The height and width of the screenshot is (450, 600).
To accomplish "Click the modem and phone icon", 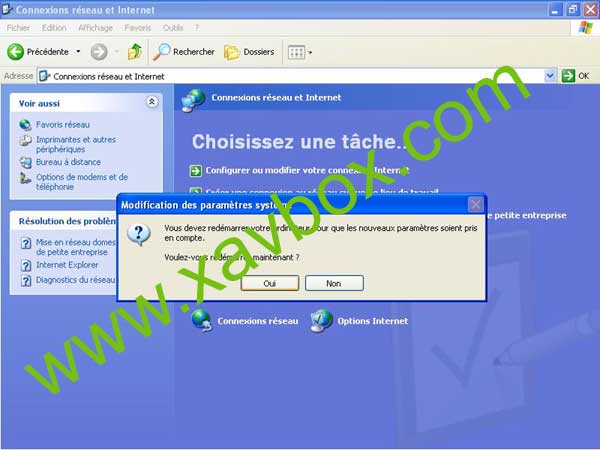I will coord(25,178).
